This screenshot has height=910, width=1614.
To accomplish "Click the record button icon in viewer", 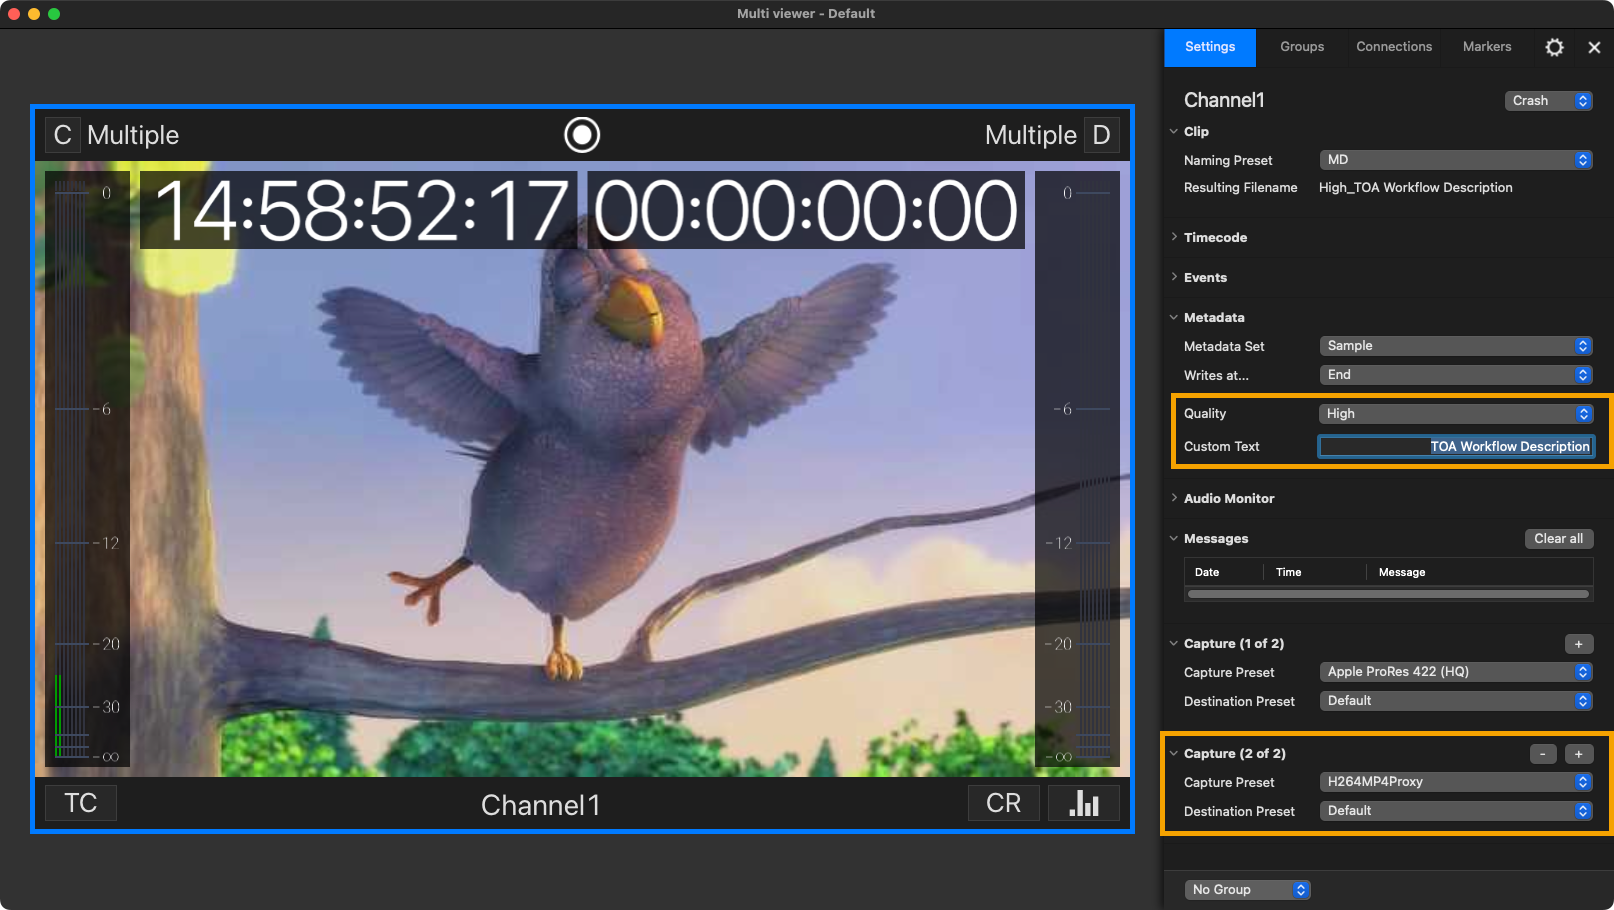I will pyautogui.click(x=582, y=135).
